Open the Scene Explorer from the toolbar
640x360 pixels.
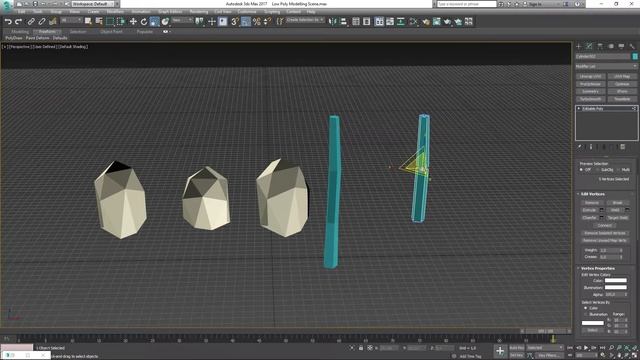[356, 22]
